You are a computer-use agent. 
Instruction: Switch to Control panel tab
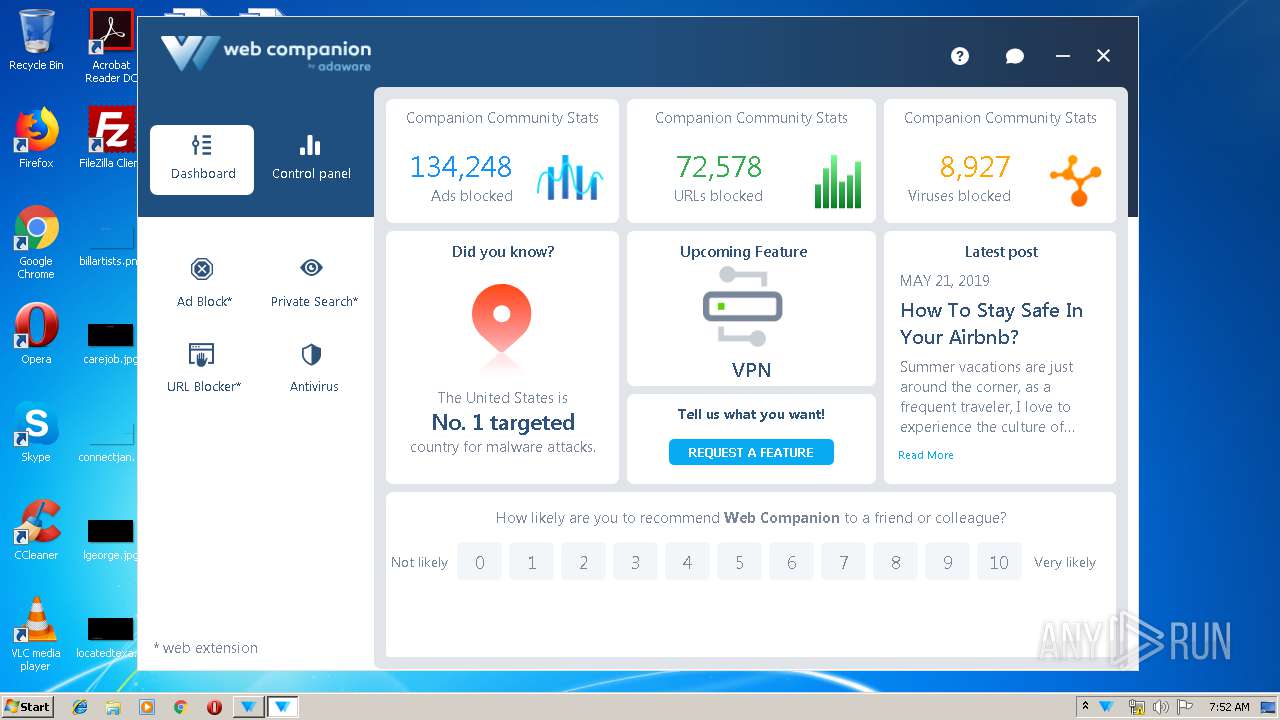311,159
